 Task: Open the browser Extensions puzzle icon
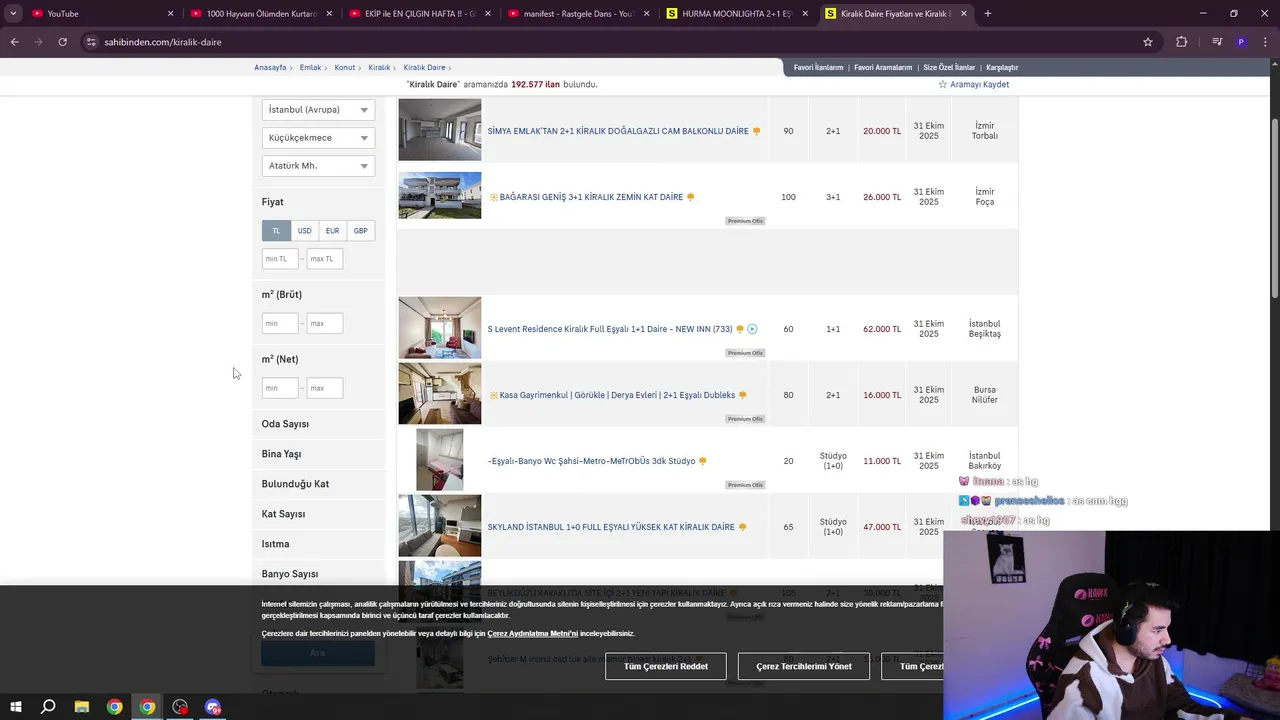(x=1181, y=42)
